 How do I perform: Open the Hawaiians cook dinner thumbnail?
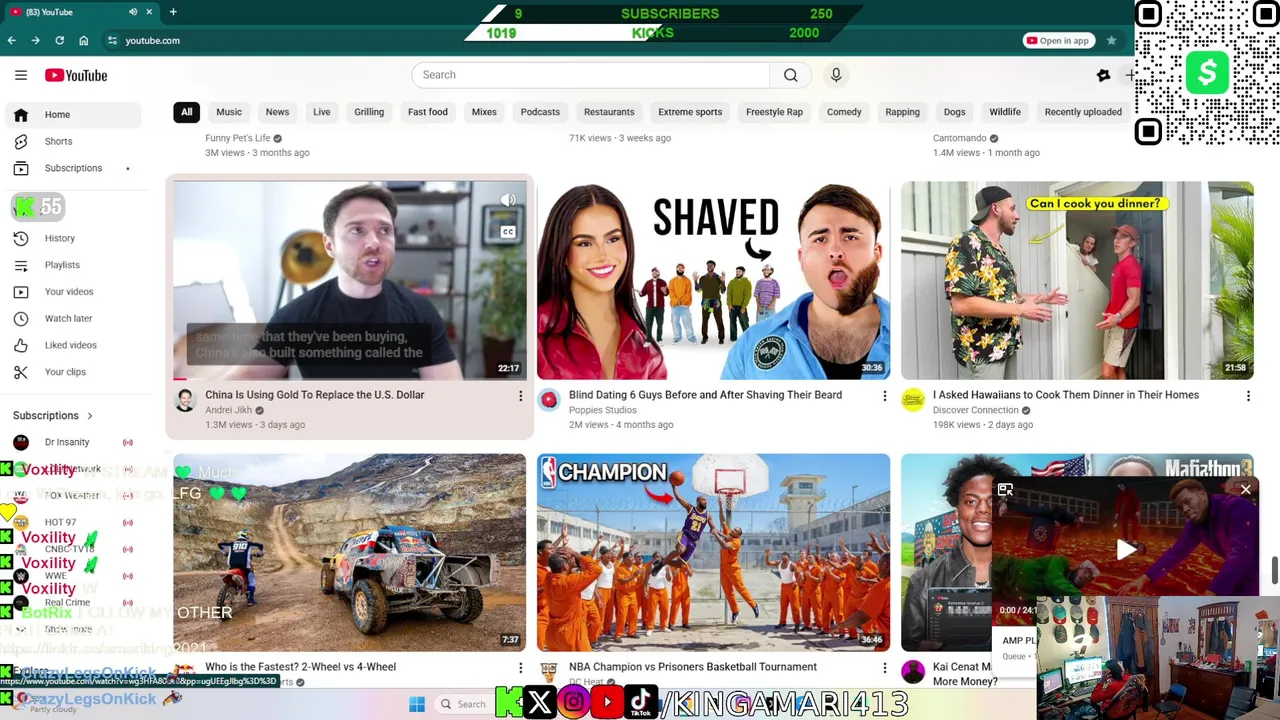pyautogui.click(x=1077, y=280)
